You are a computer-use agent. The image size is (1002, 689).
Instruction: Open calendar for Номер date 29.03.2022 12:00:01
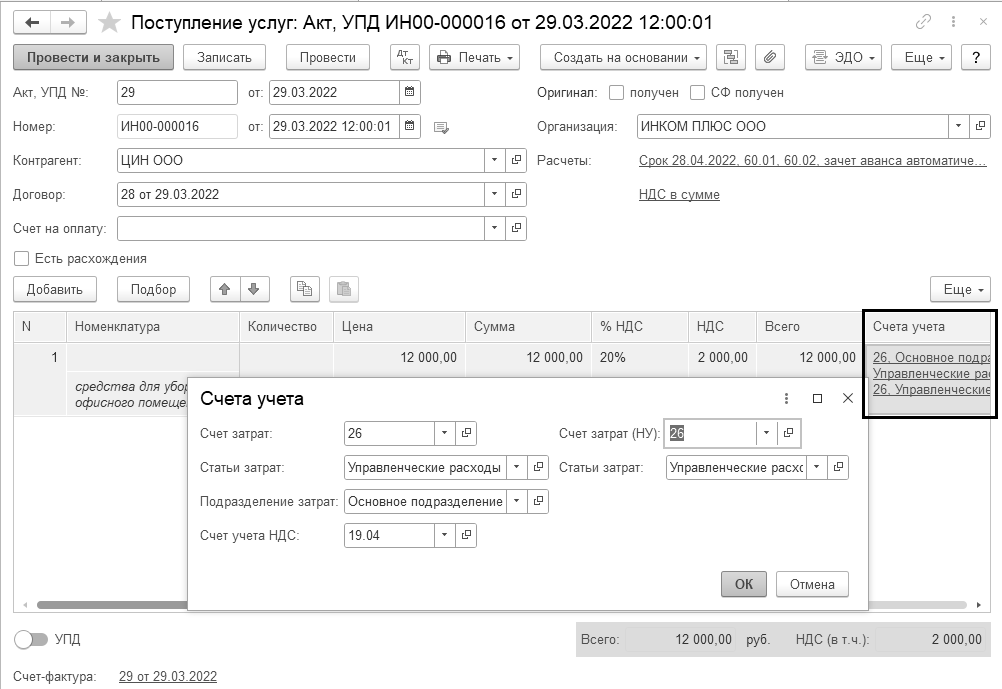[x=410, y=126]
